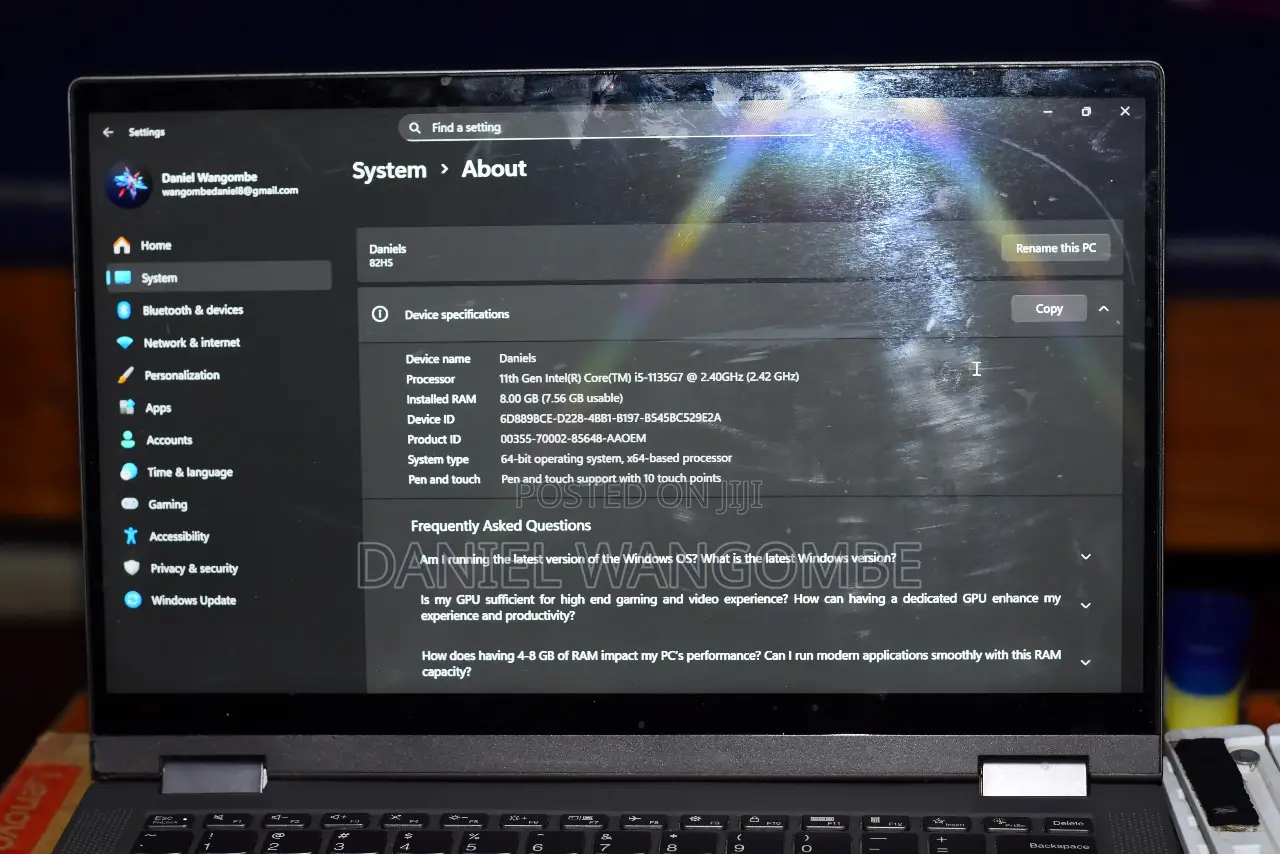Open the Daniel Wangombe profile picture
The image size is (1280, 854).
click(128, 184)
